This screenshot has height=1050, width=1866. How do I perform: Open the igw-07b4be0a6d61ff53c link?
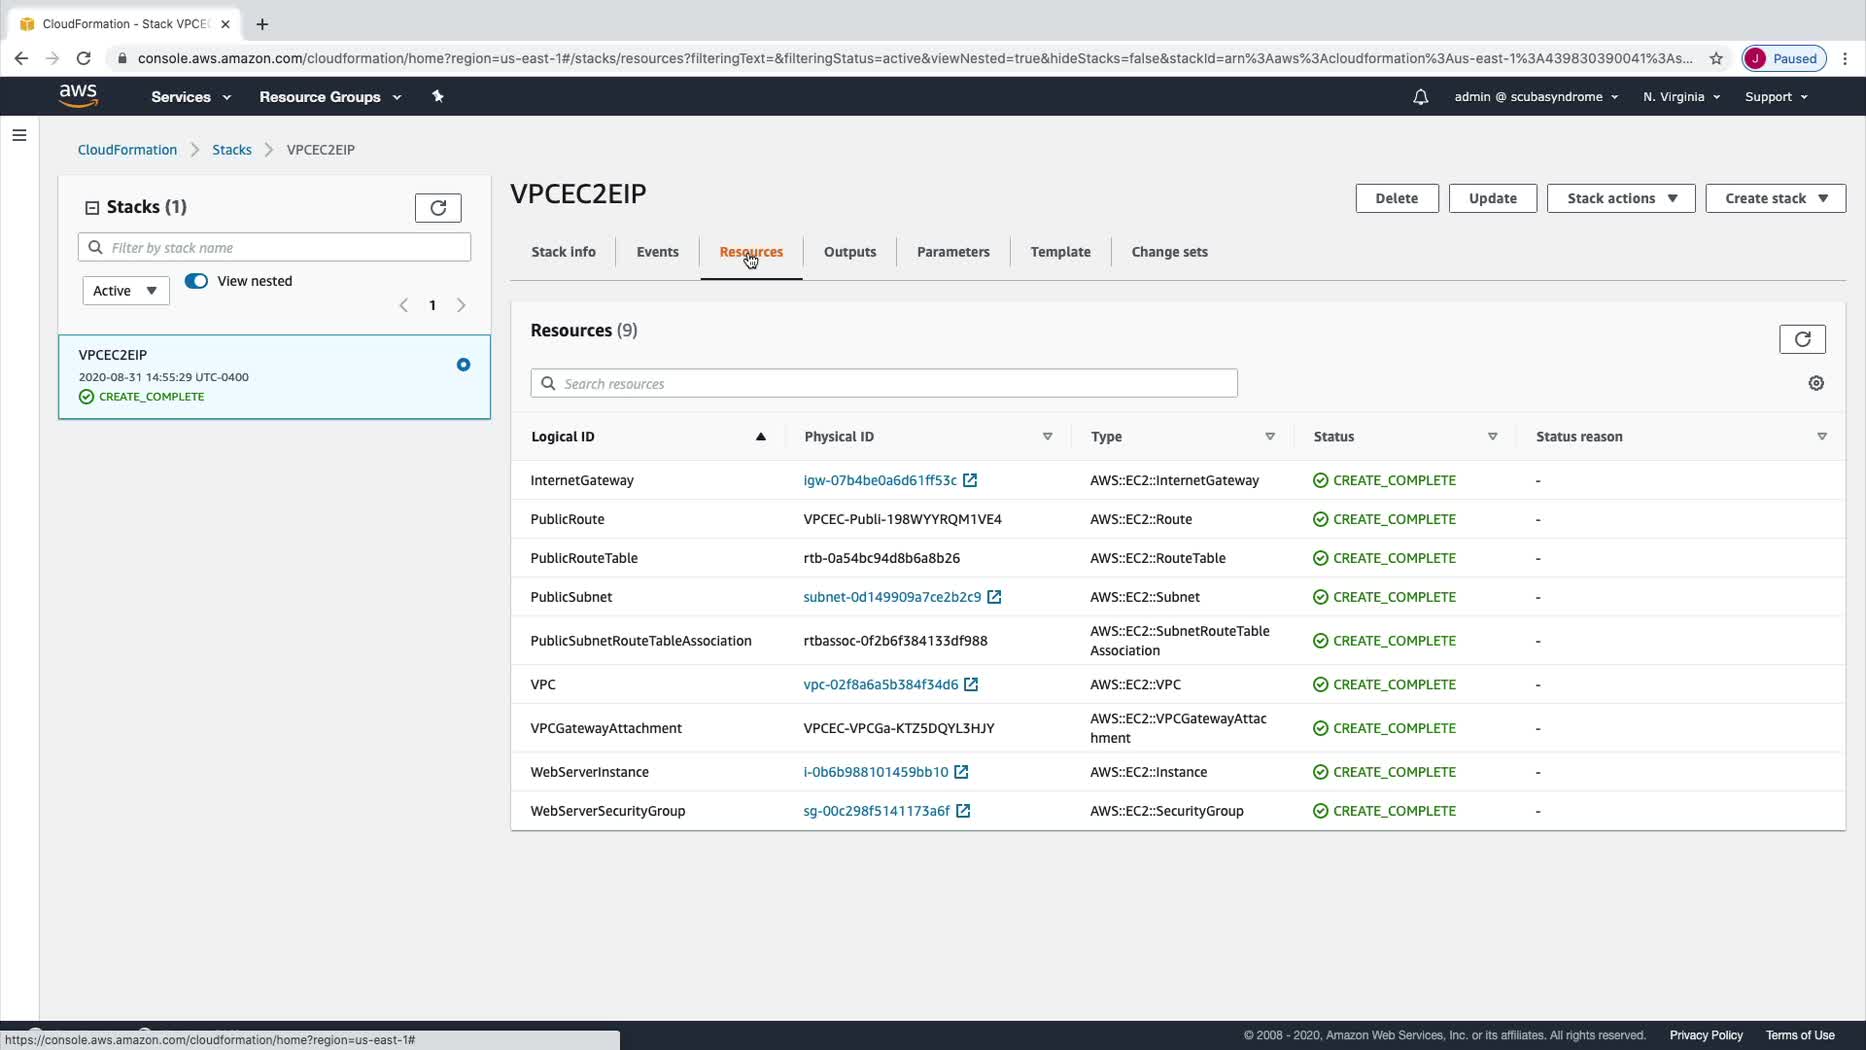pyautogui.click(x=880, y=480)
